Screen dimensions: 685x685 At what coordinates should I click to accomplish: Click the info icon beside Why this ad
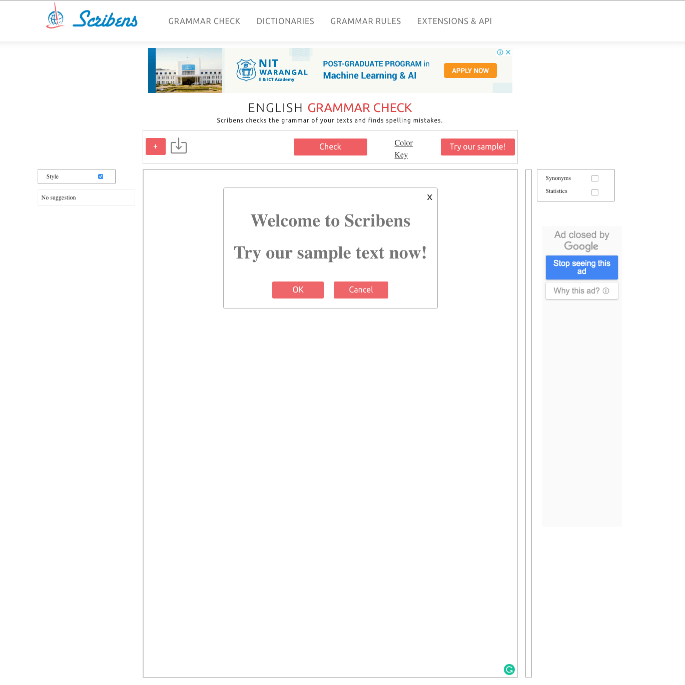[x=606, y=291]
